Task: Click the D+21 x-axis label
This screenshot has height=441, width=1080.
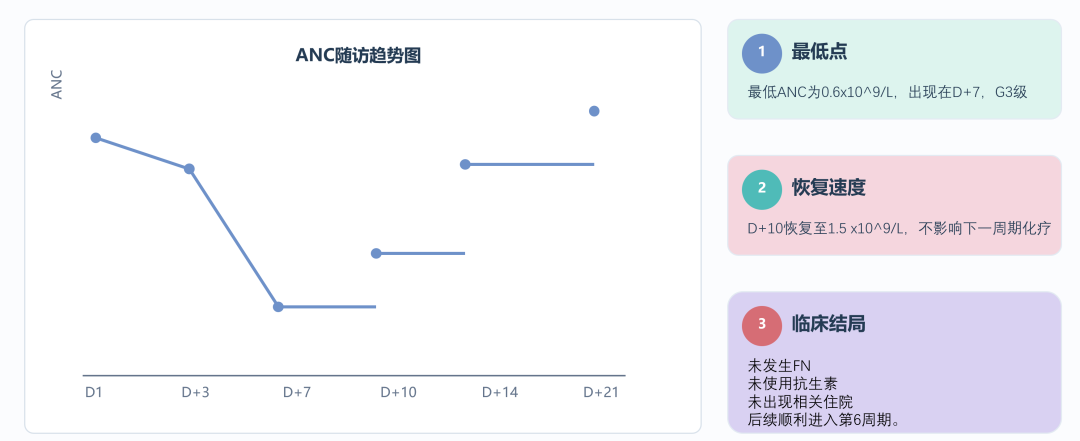Action: tap(601, 393)
